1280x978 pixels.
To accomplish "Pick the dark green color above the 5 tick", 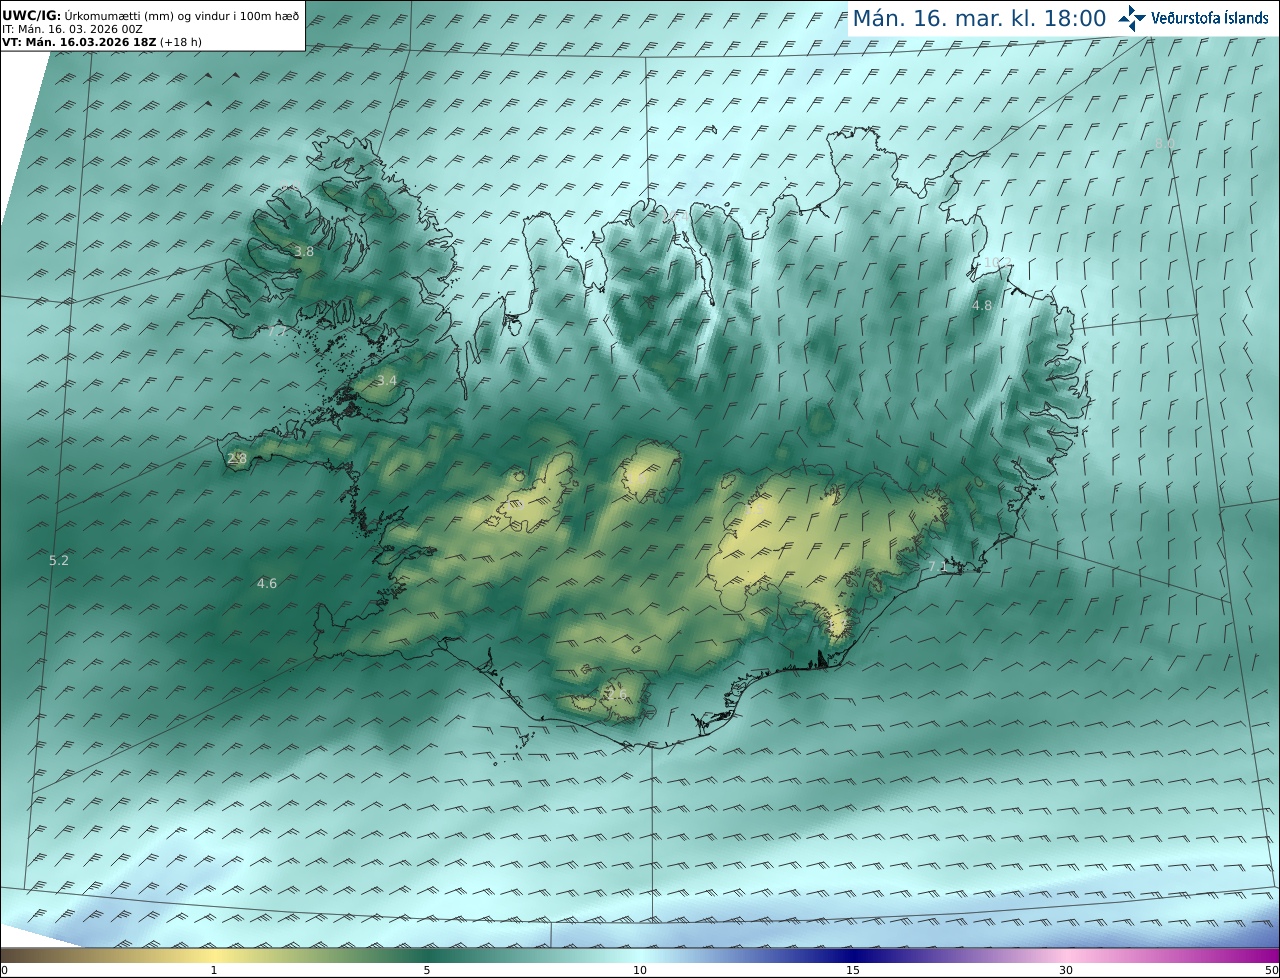I will click(427, 956).
